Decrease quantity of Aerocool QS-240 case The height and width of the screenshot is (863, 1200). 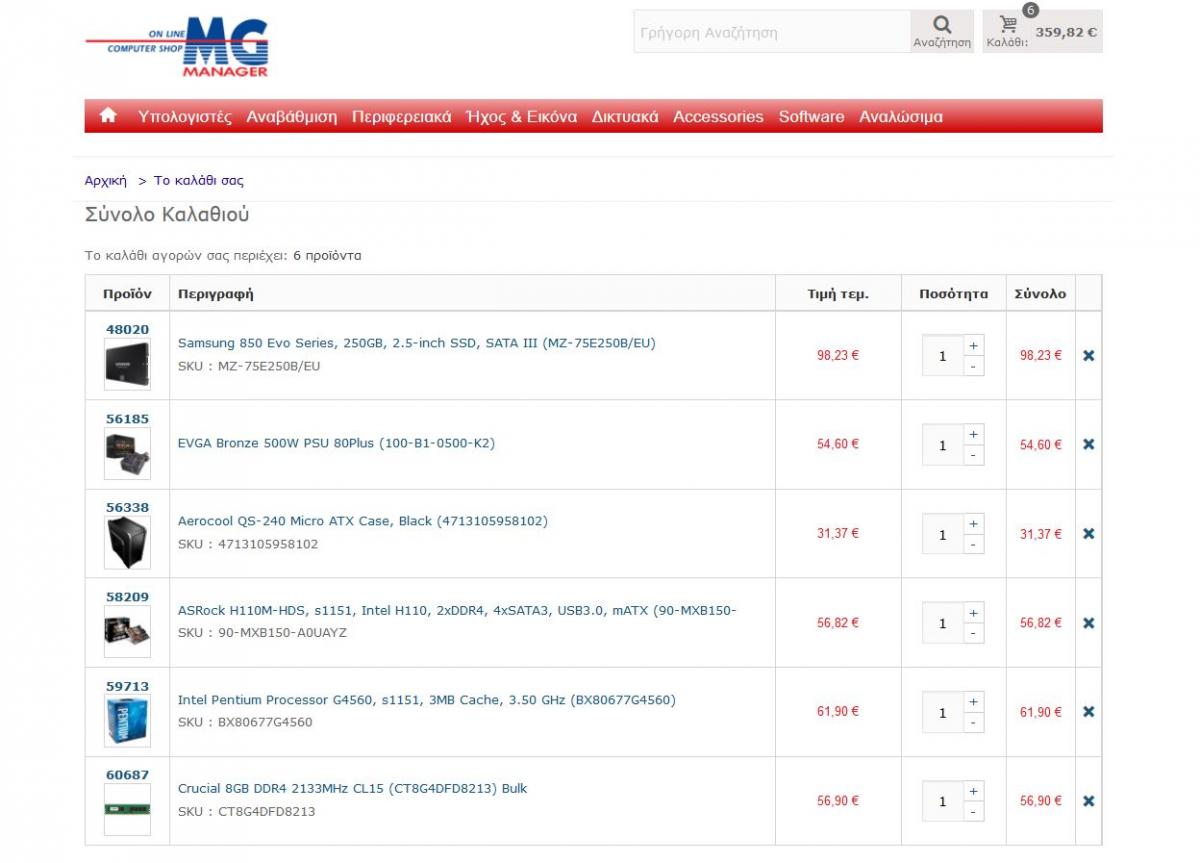click(x=973, y=544)
